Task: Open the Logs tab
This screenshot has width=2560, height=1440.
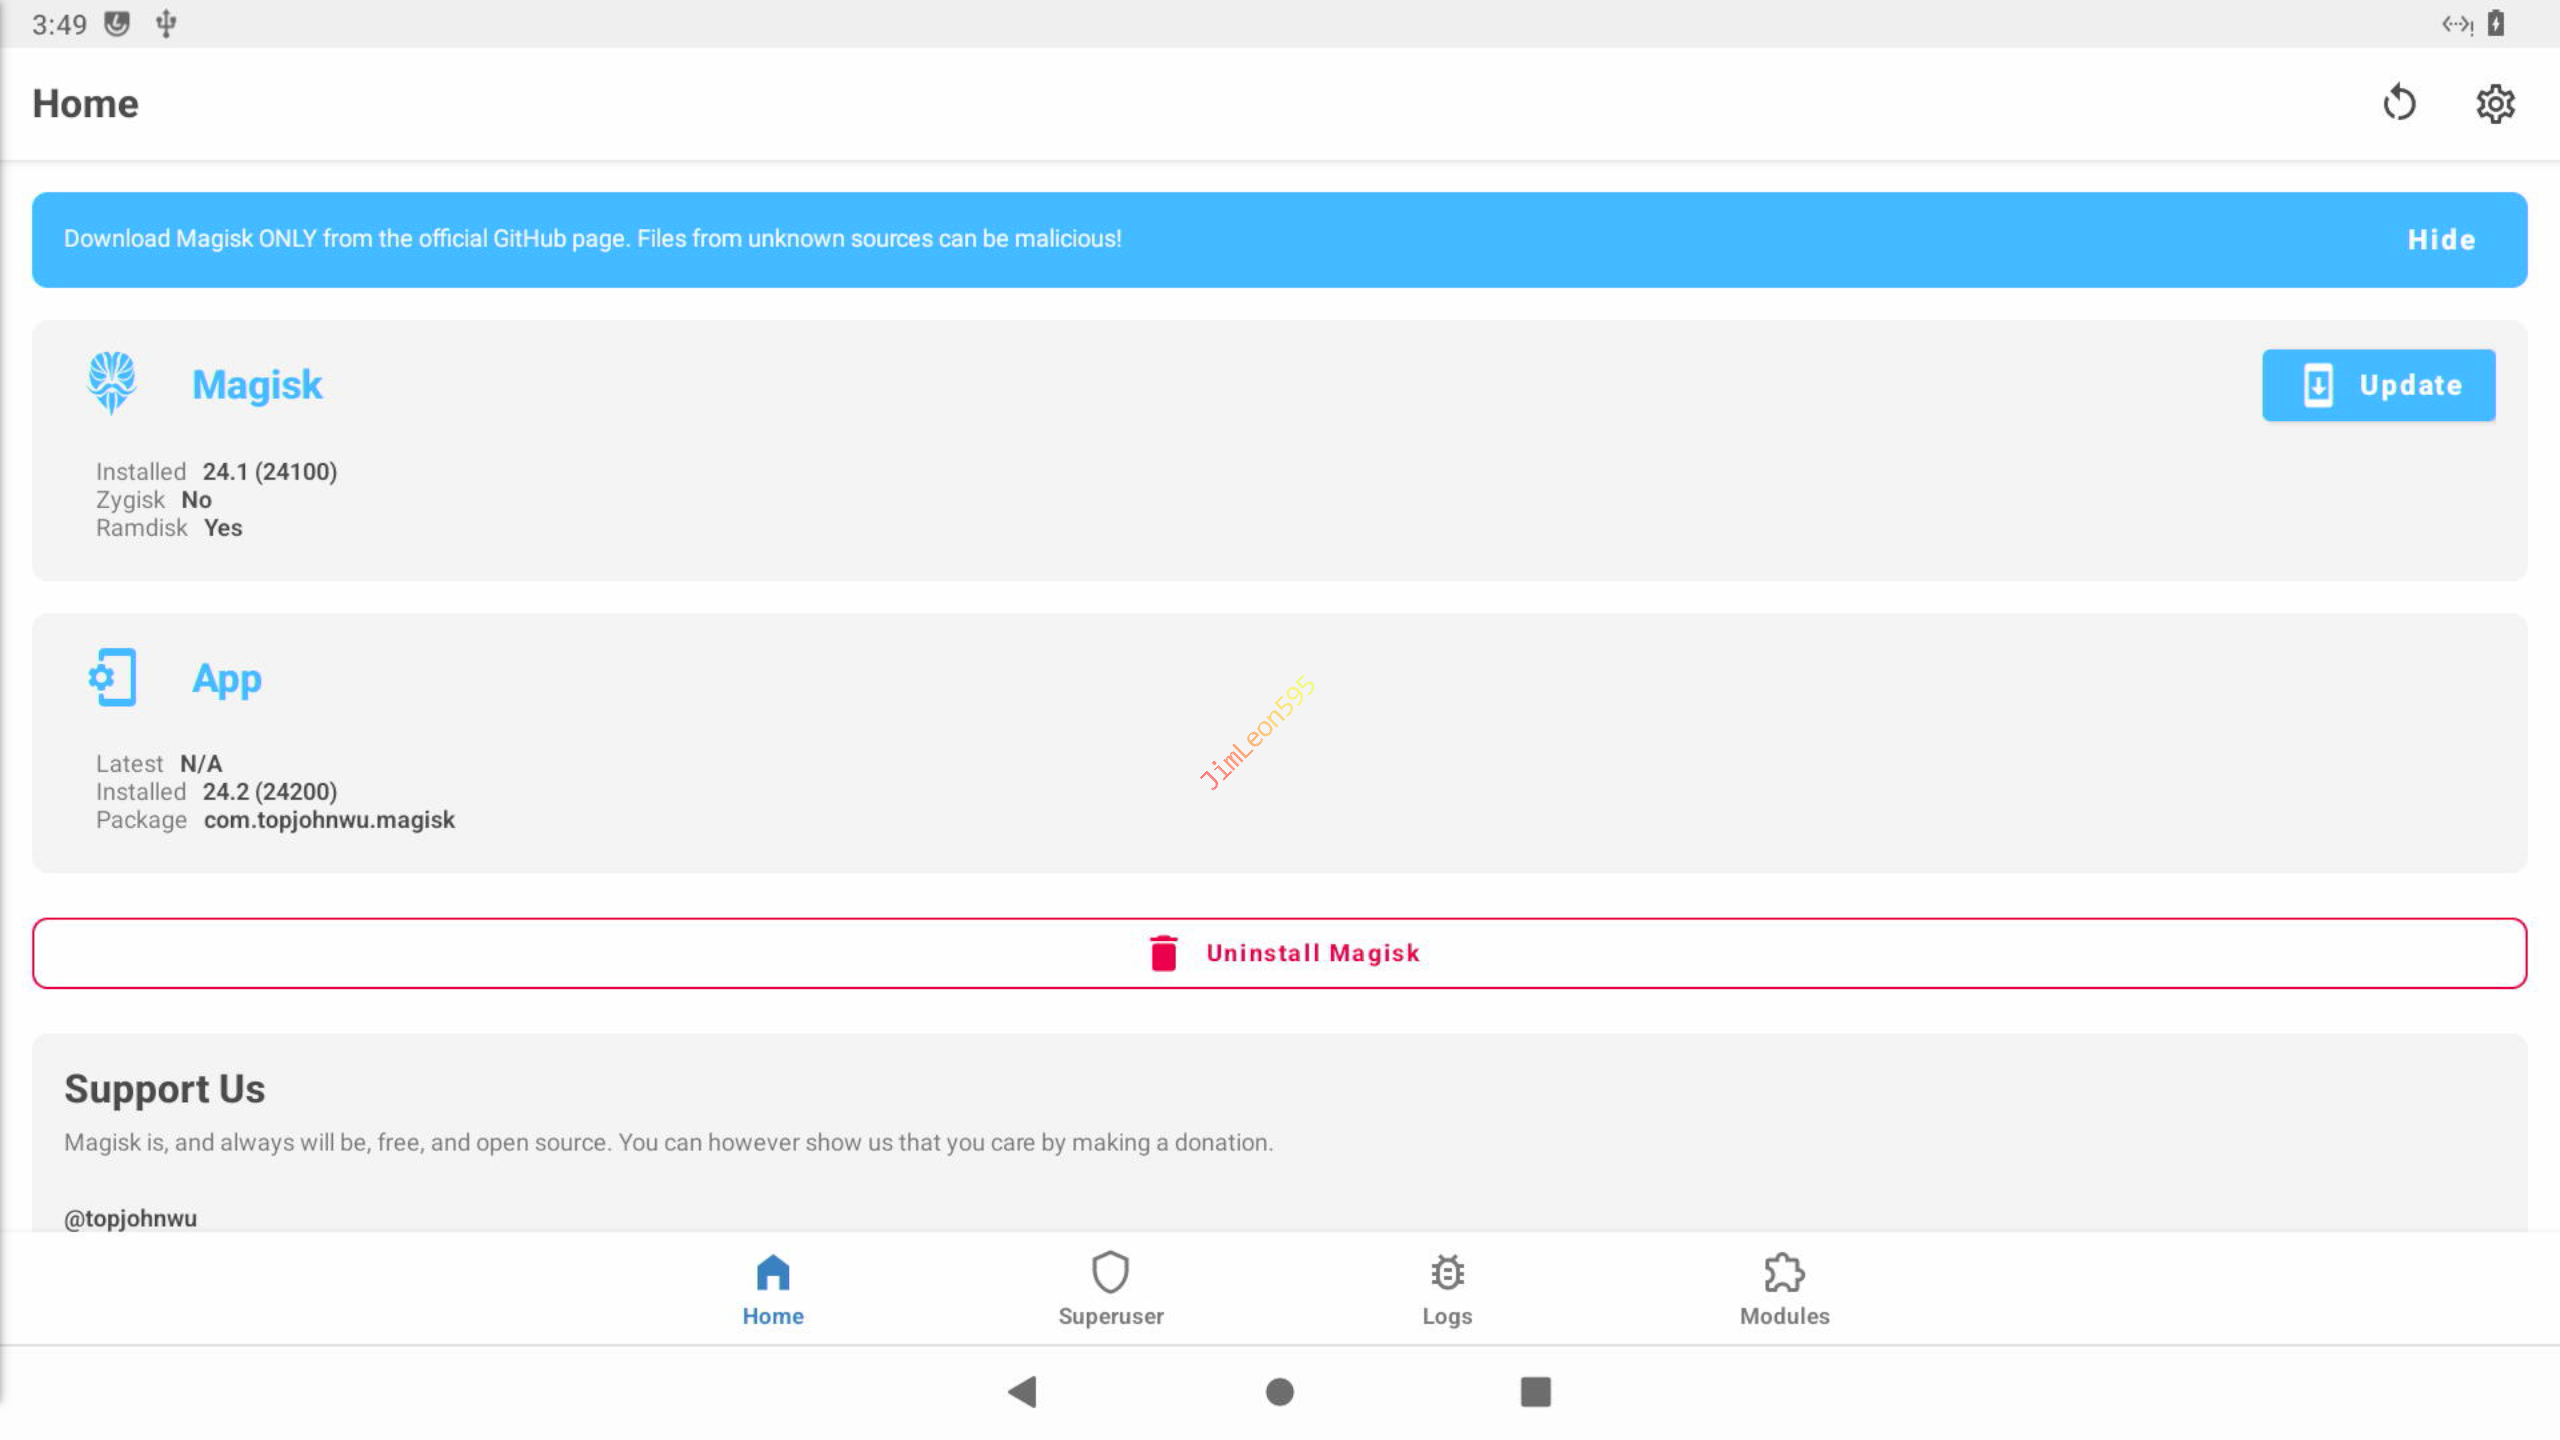Action: [x=1447, y=1289]
